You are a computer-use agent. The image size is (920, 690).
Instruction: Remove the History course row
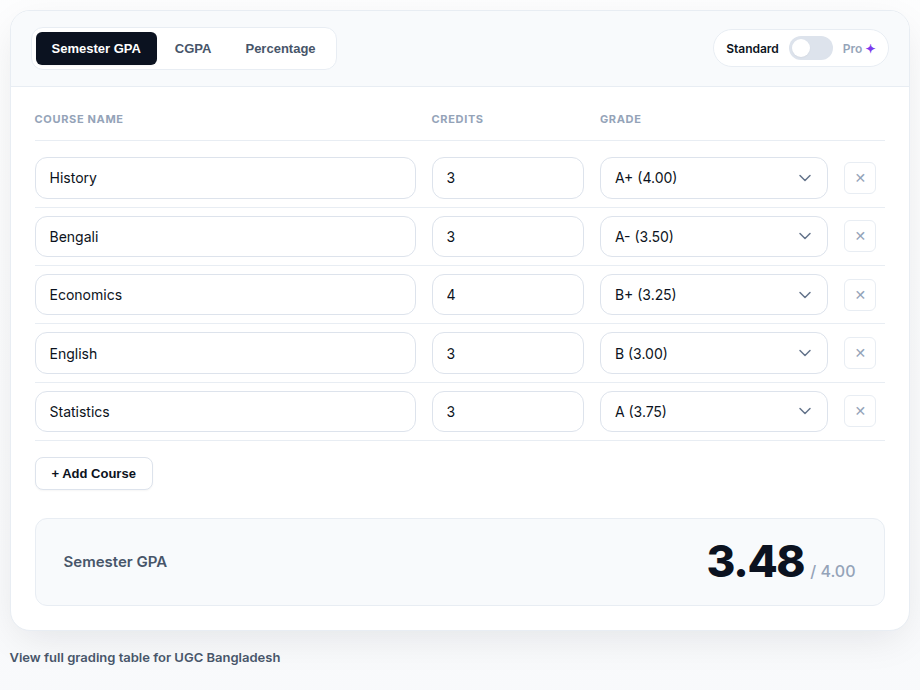click(860, 178)
